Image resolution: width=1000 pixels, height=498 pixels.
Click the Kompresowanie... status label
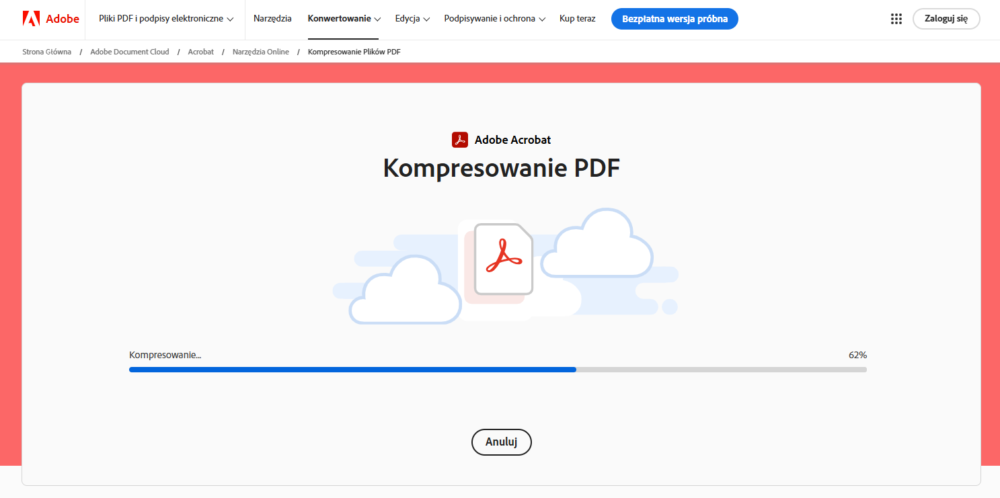click(x=165, y=355)
